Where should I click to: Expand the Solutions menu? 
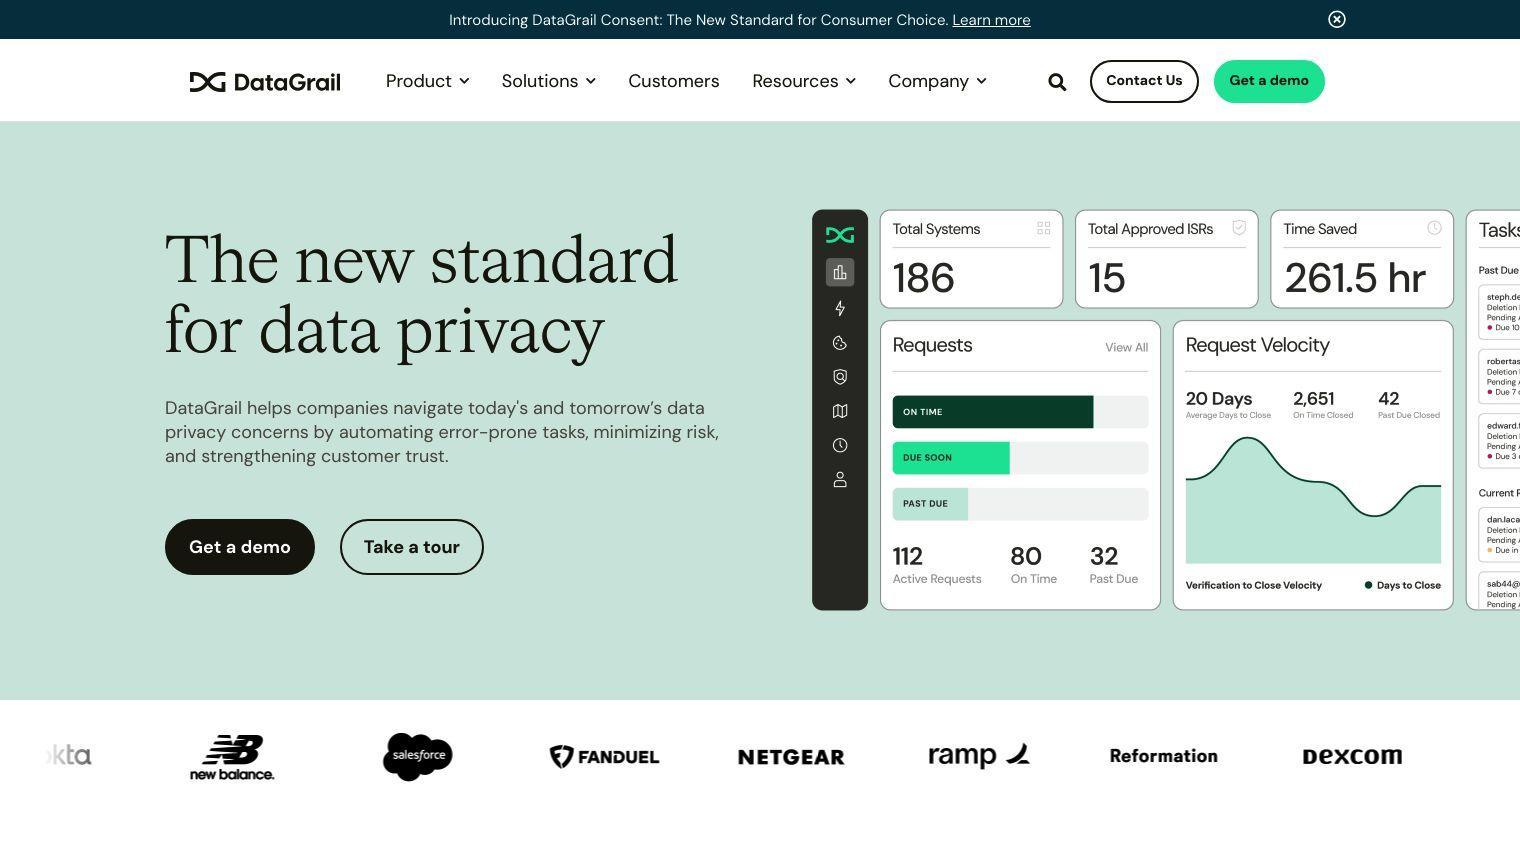(548, 81)
